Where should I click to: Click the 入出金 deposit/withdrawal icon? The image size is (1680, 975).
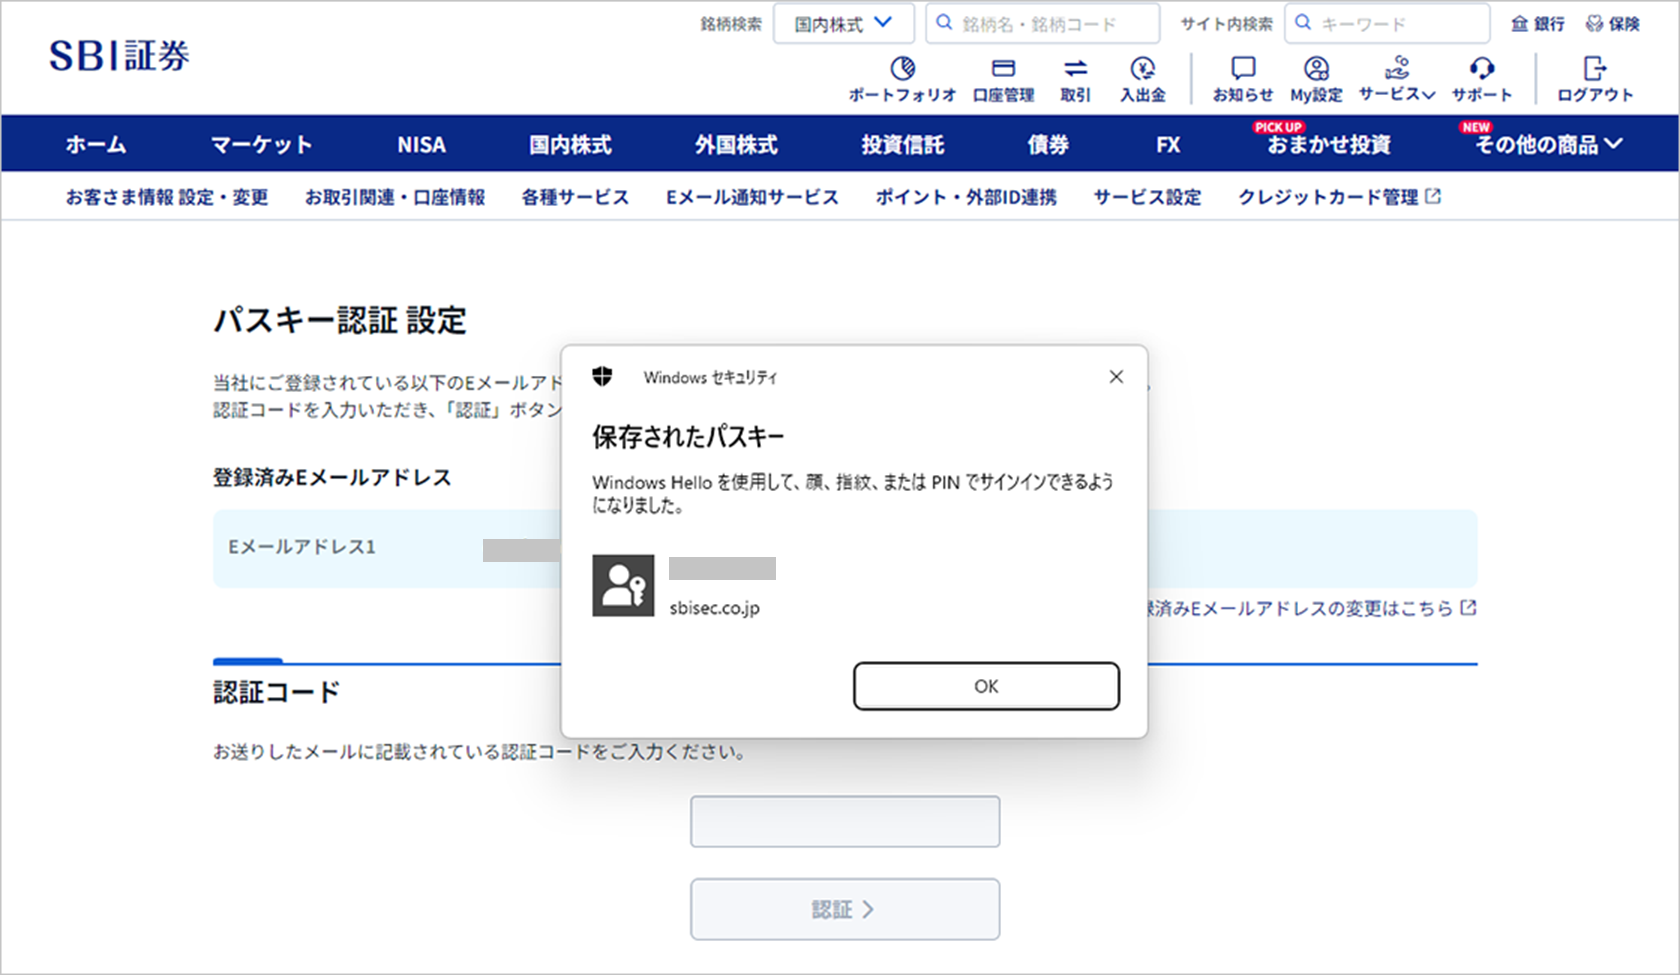1142,79
